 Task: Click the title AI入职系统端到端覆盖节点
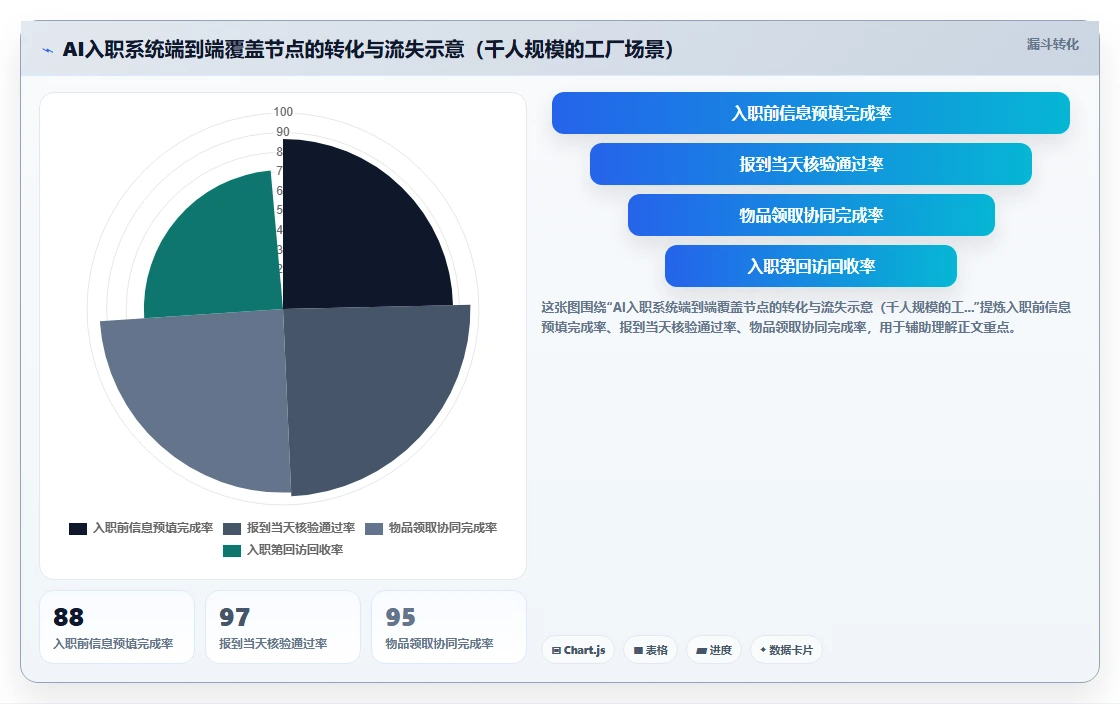[369, 49]
